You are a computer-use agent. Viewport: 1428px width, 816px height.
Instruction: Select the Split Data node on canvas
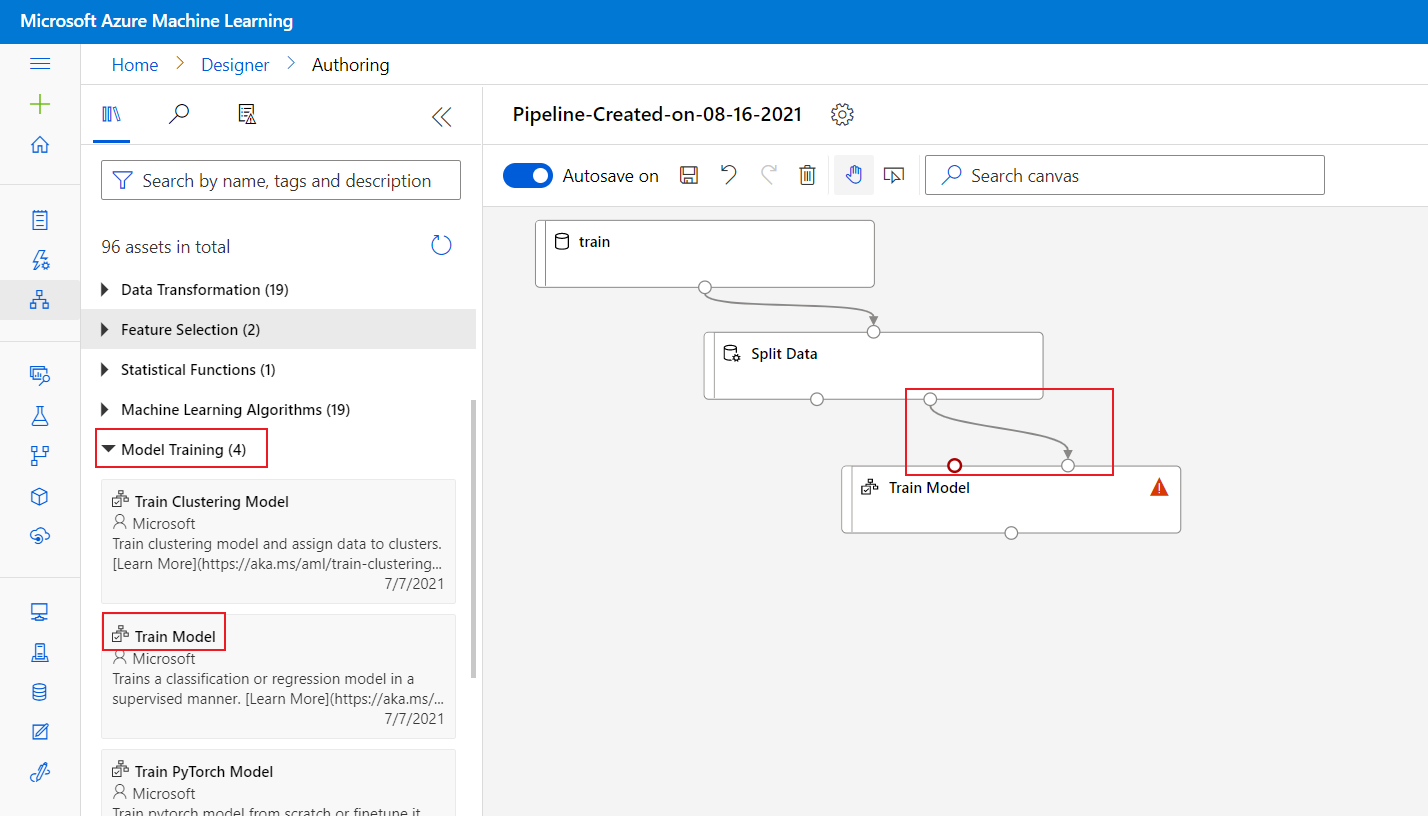873,366
